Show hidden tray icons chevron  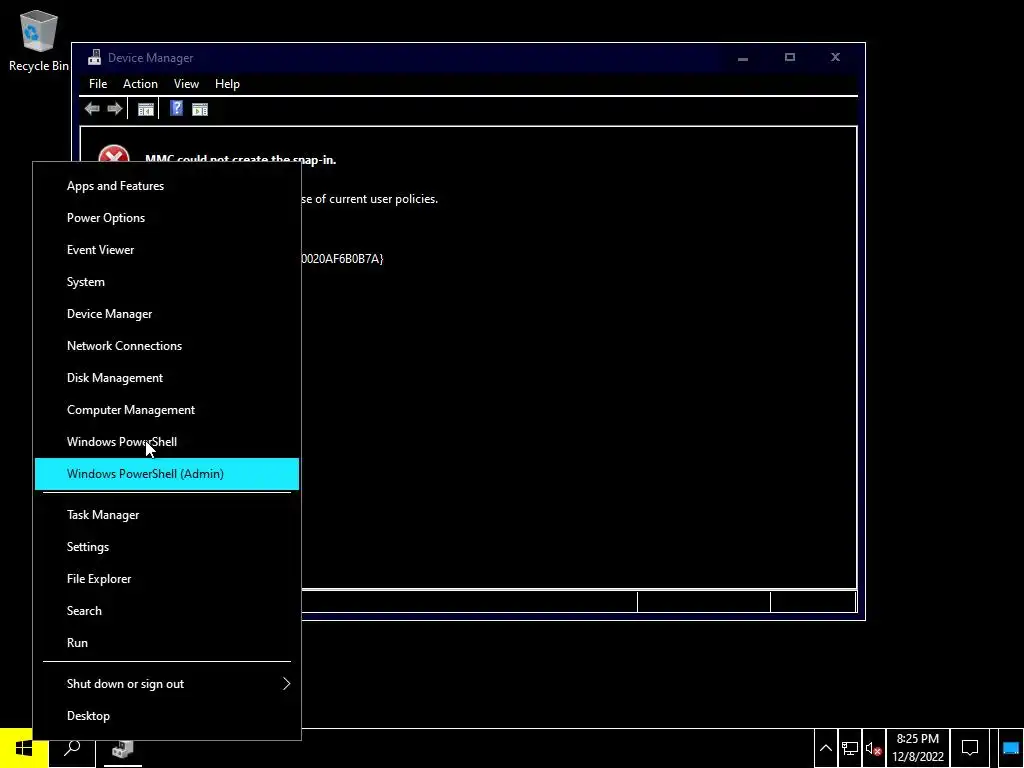point(825,748)
